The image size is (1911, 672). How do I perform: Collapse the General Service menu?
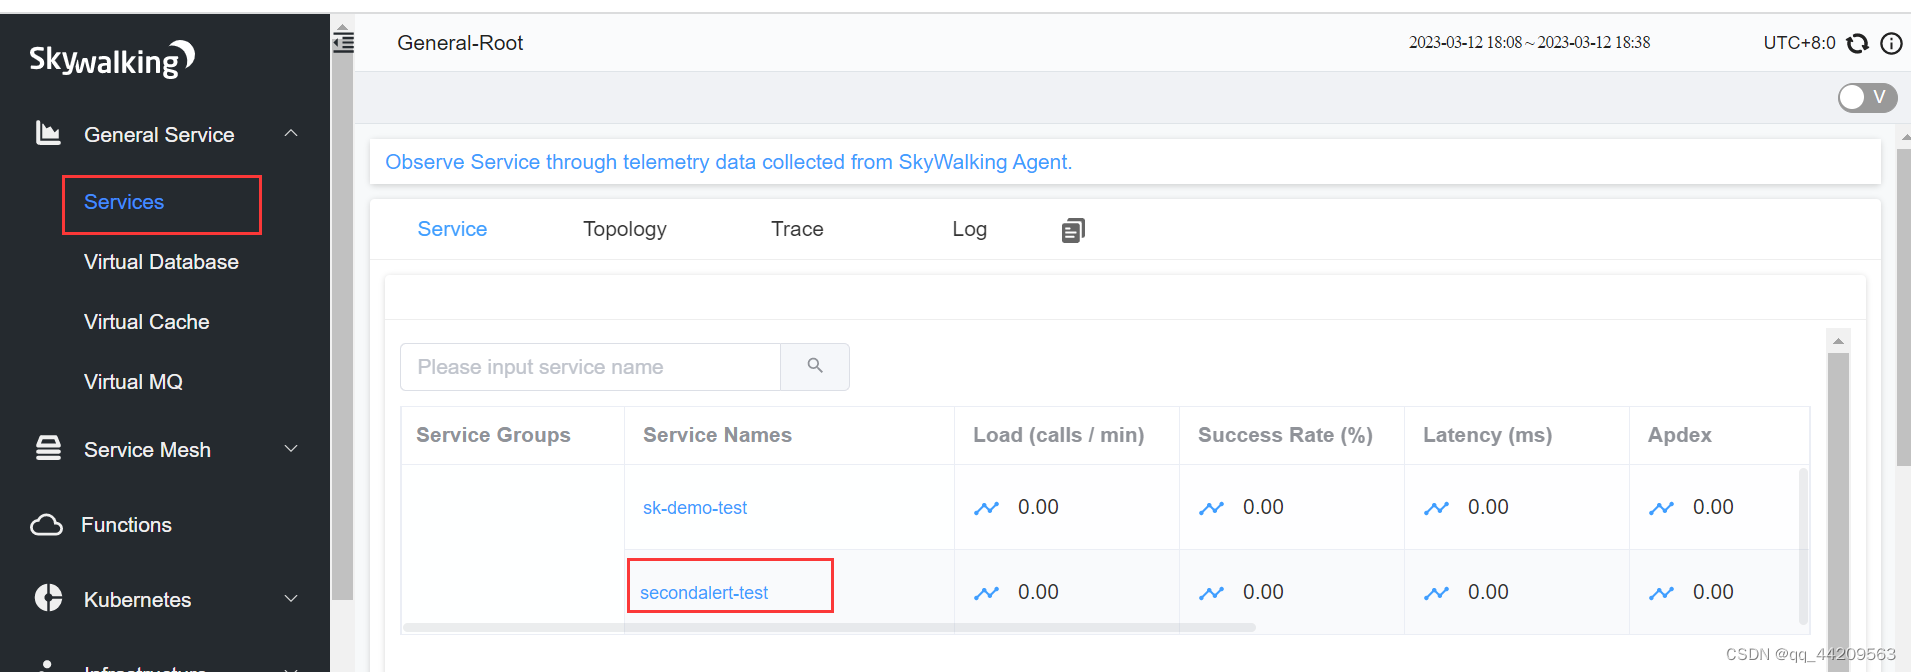[x=291, y=134]
